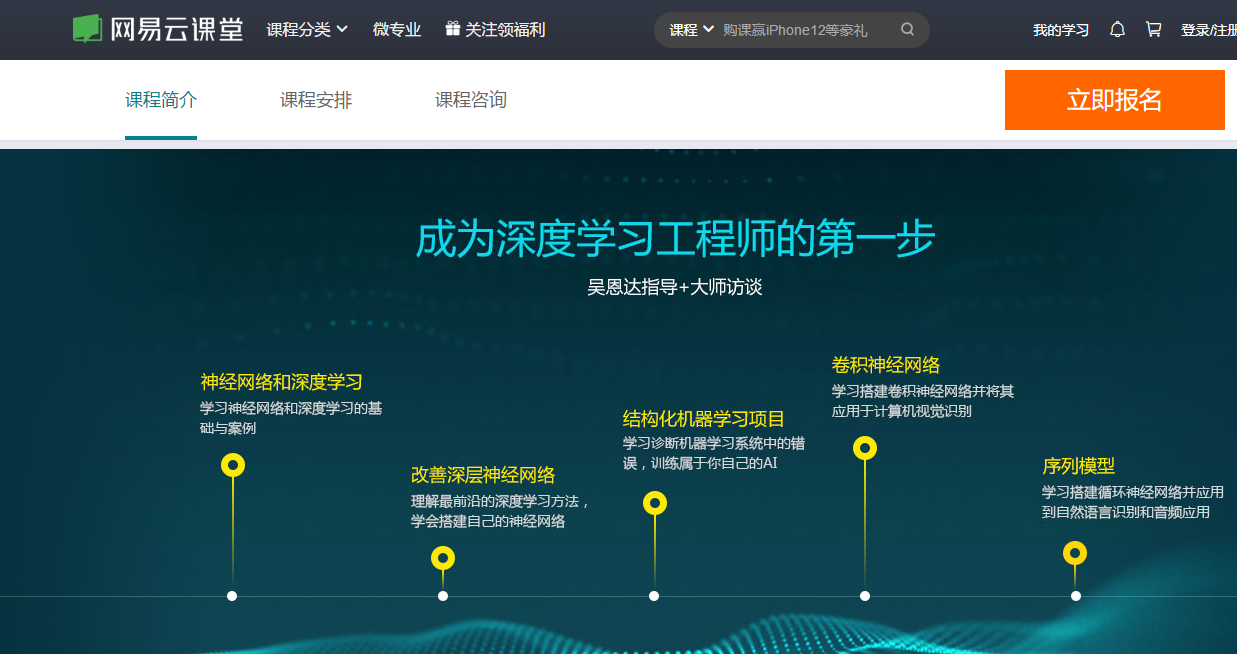Click the 网易云课堂 green logo icon

point(87,29)
